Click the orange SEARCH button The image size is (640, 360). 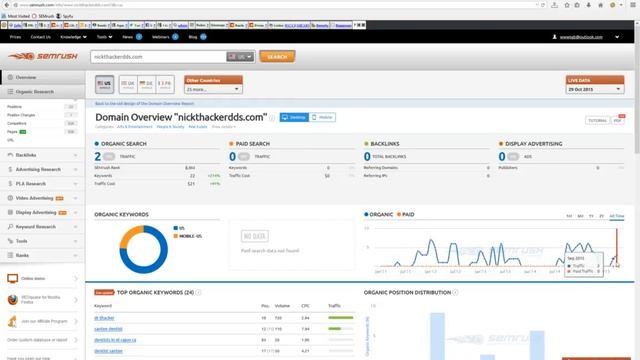coord(277,57)
